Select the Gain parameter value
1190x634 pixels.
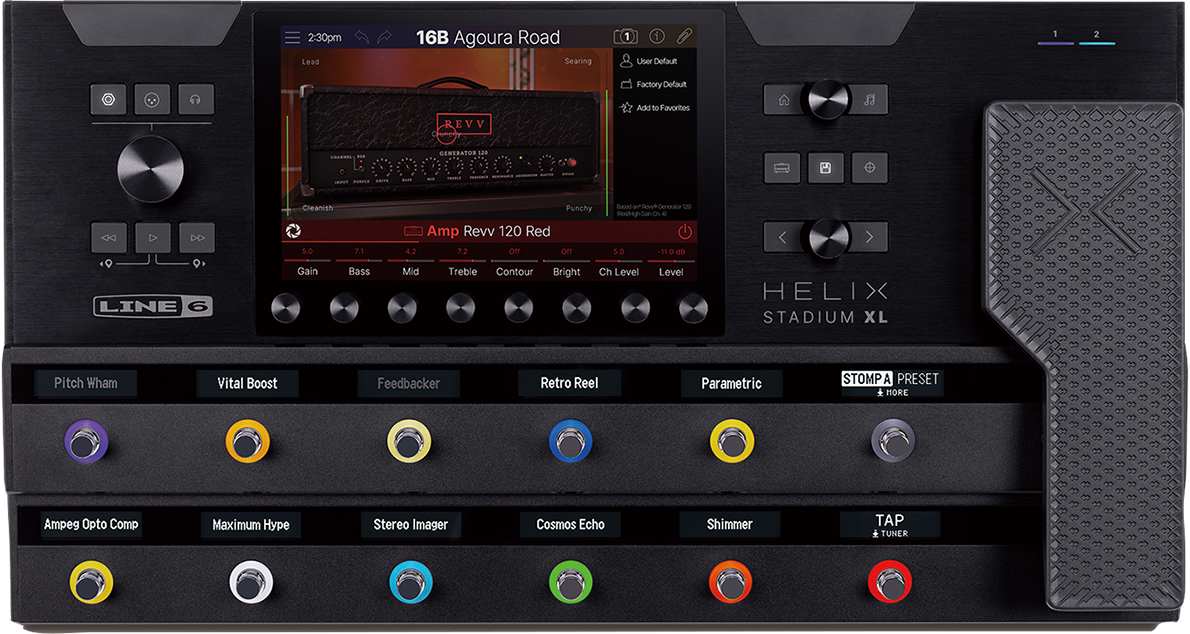[307, 251]
